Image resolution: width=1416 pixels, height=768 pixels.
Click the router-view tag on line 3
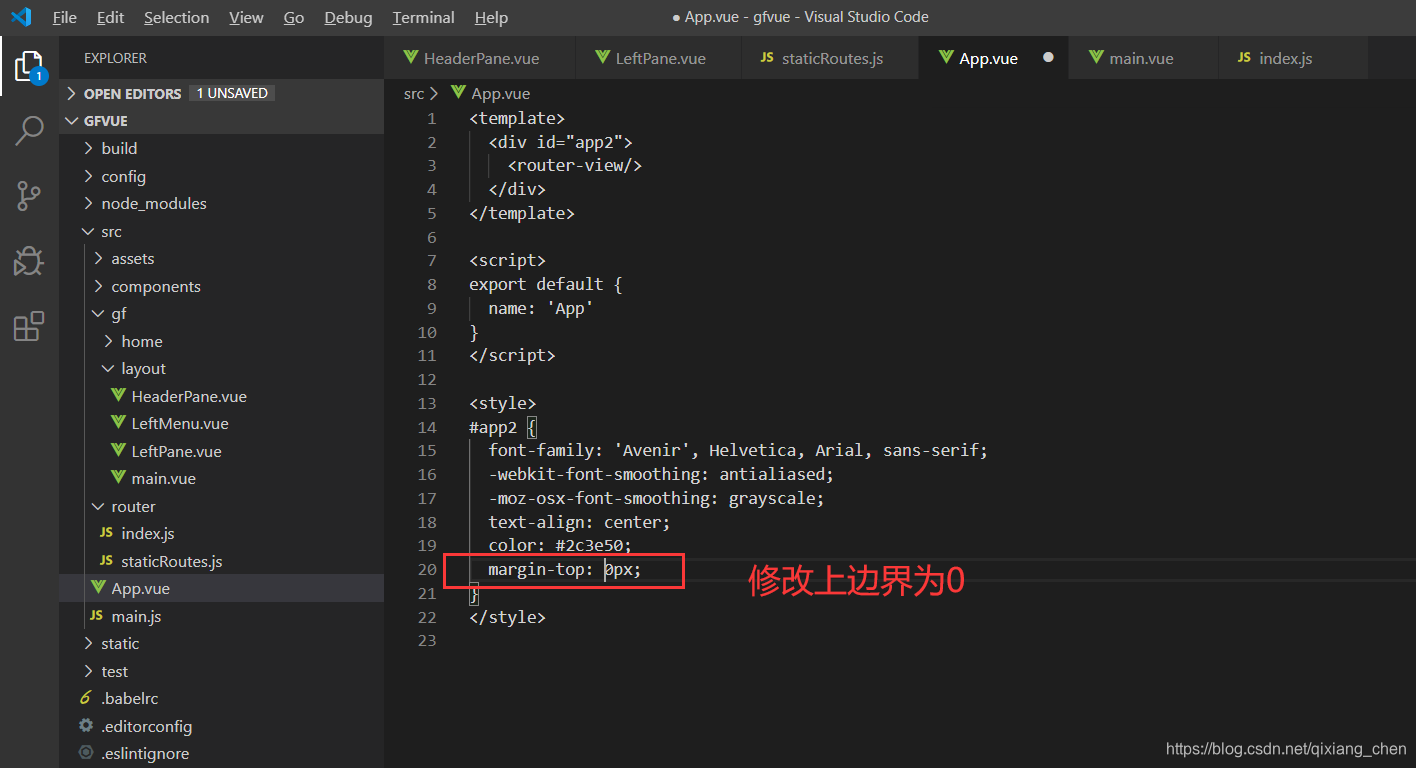pos(574,165)
